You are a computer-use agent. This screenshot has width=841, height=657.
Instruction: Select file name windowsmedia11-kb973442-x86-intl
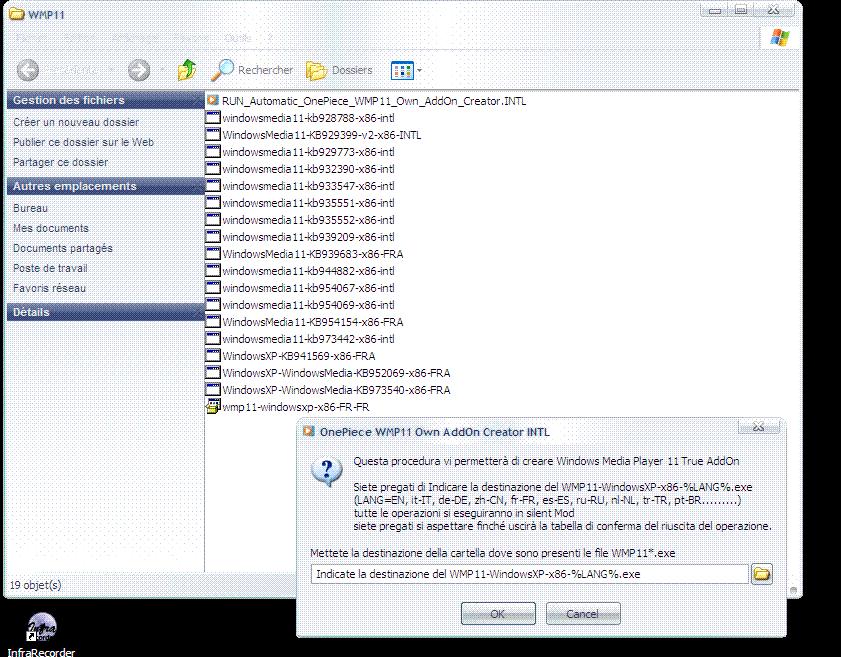[x=308, y=339]
